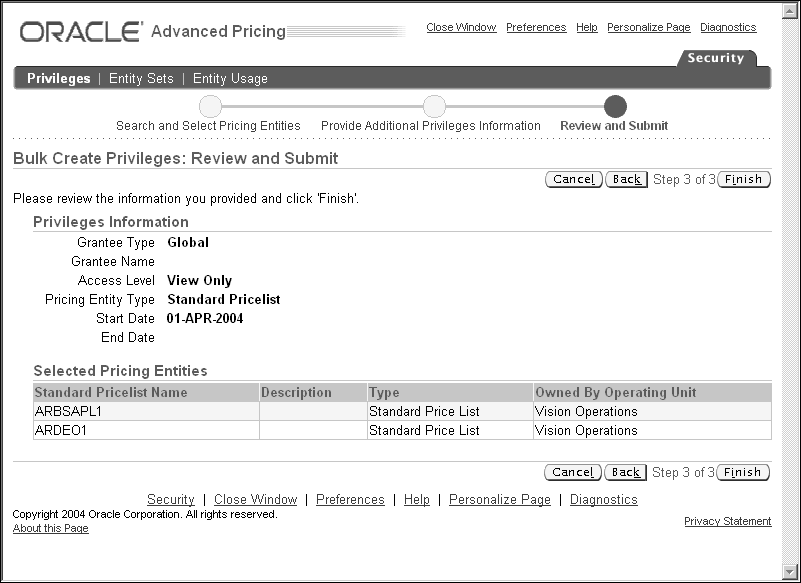The height and width of the screenshot is (583, 801).
Task: Click the scrollbar up arrow
Action: (x=789, y=11)
